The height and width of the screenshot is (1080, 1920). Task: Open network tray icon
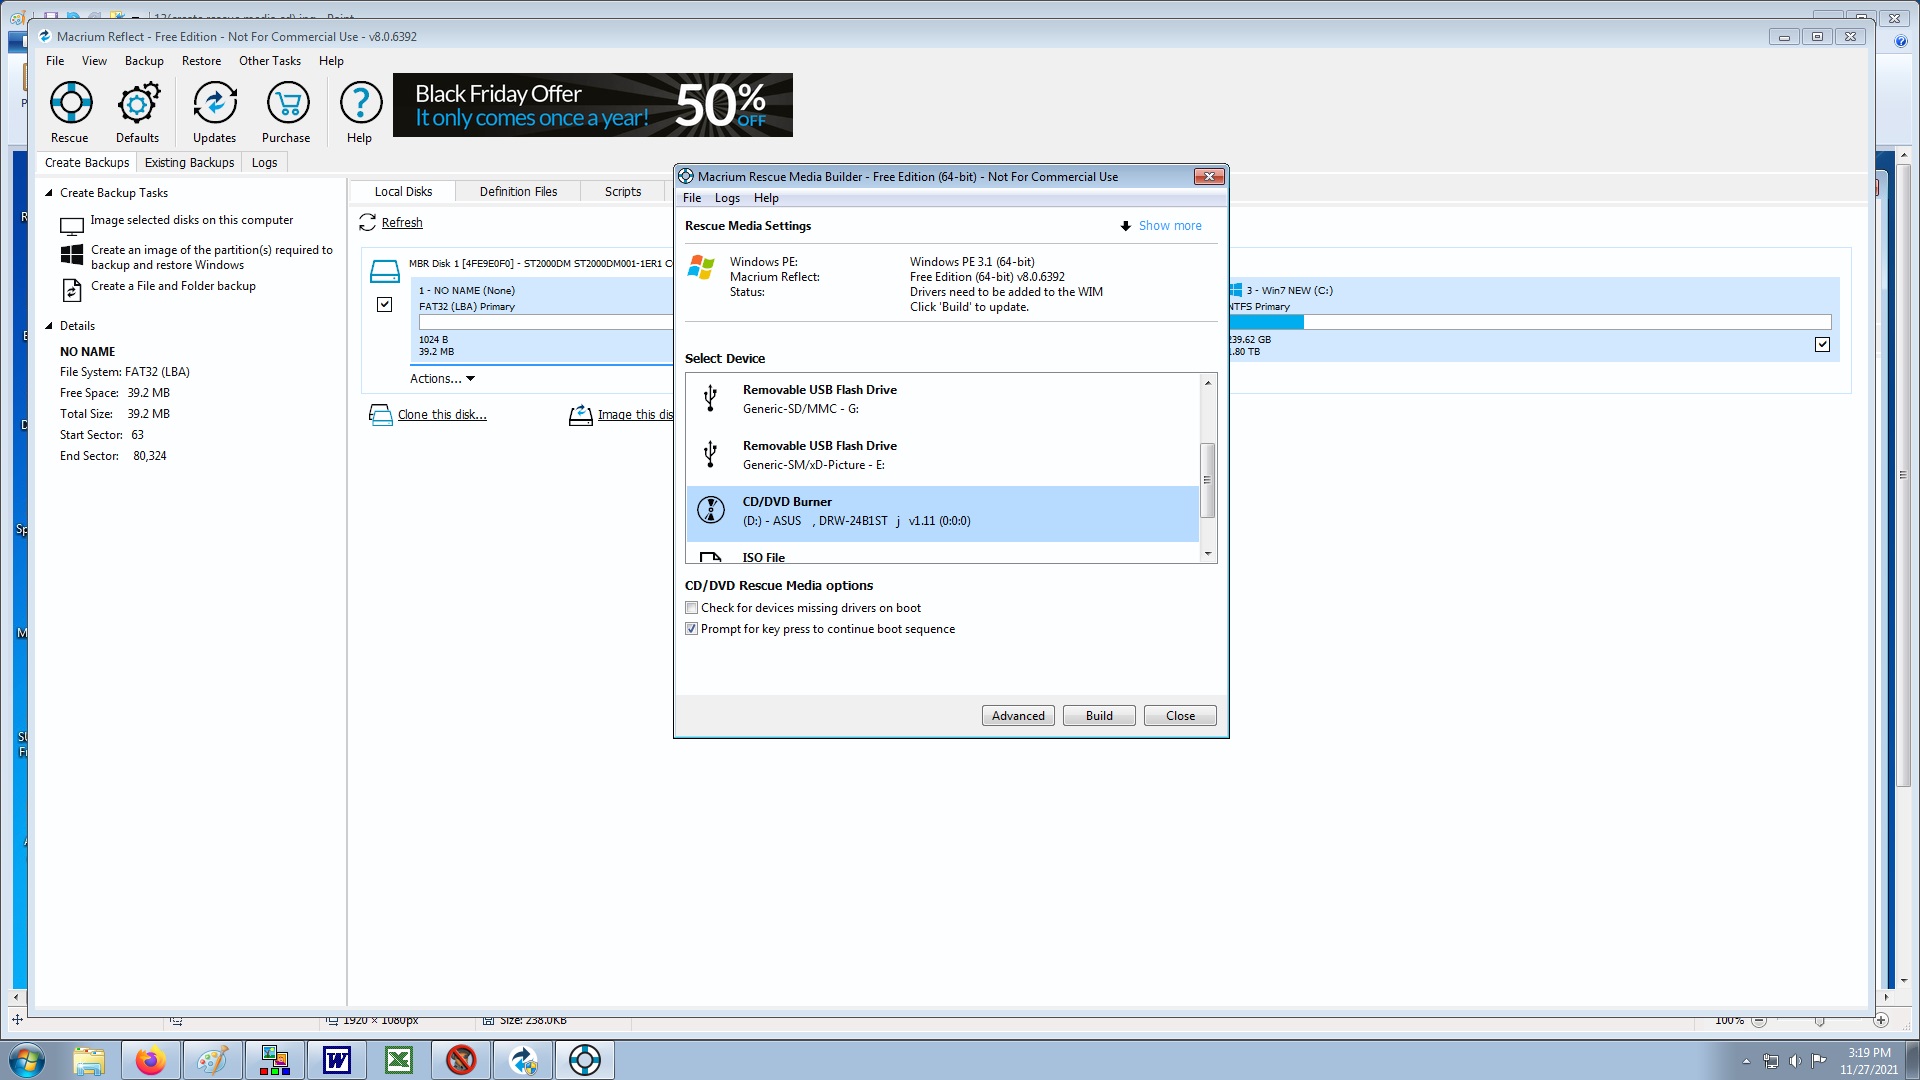click(x=1771, y=1061)
